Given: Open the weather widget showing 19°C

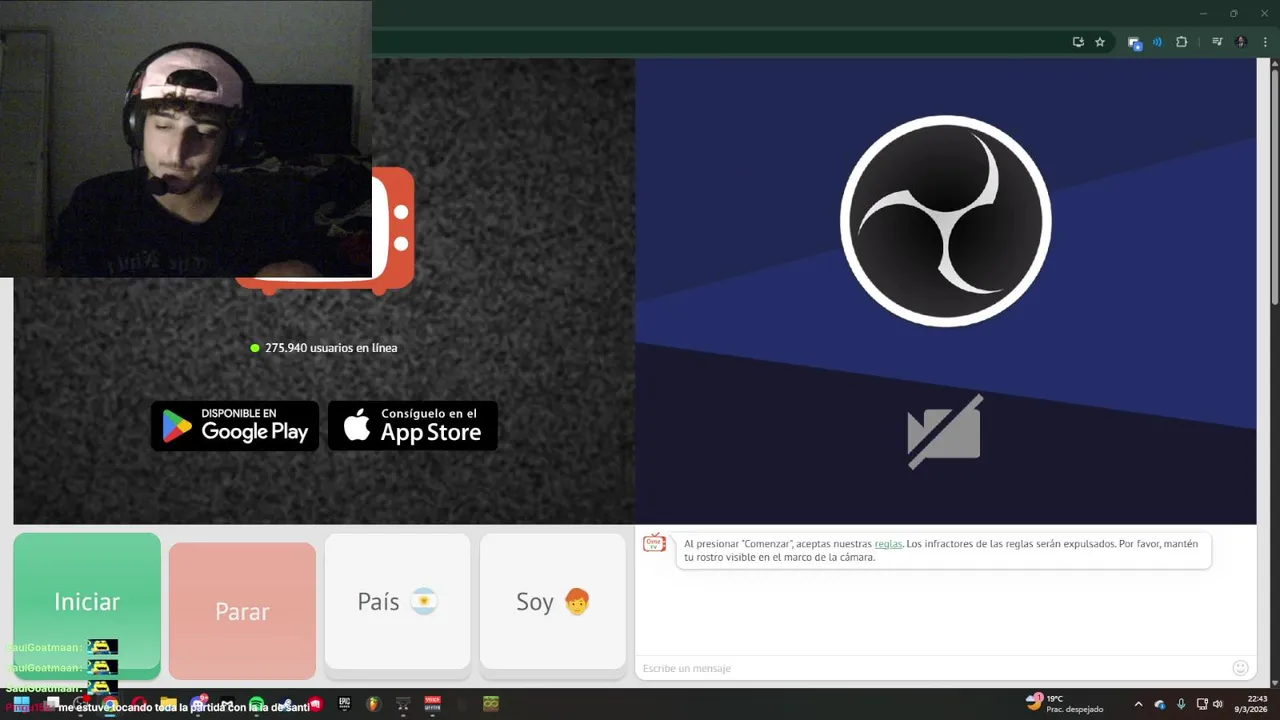Looking at the screenshot, I should (x=1064, y=703).
